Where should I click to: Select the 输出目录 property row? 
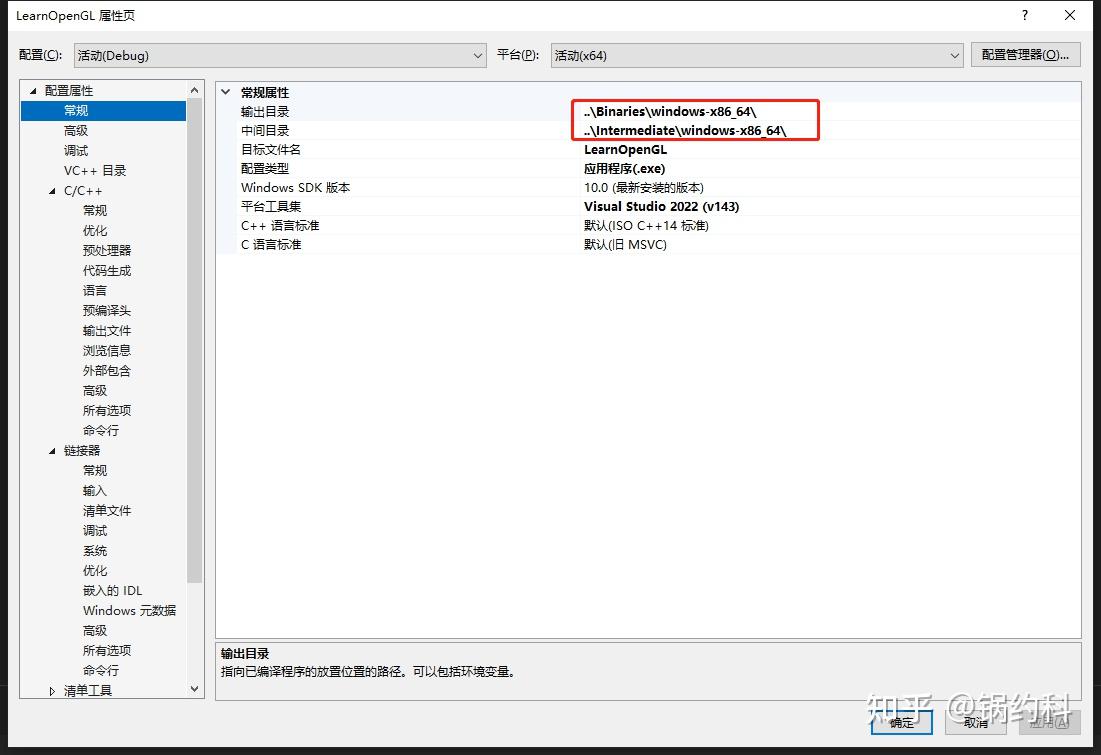pyautogui.click(x=649, y=112)
